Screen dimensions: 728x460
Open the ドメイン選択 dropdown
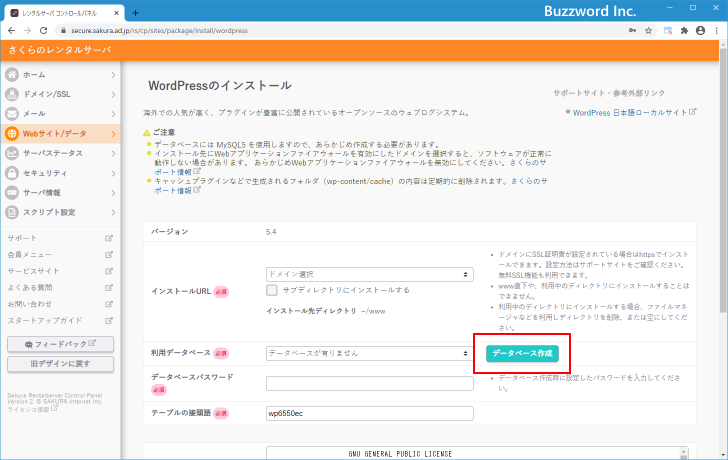[x=370, y=274]
